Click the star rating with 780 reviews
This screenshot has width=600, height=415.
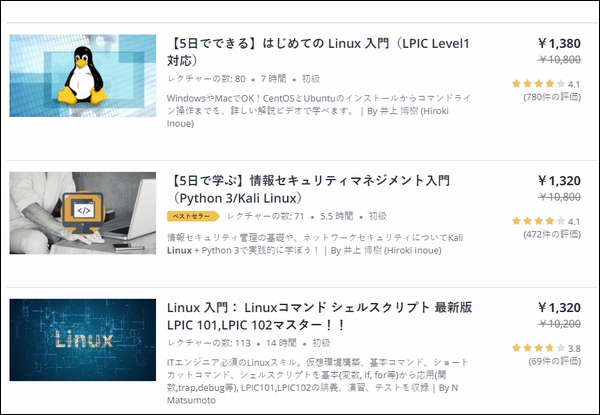pos(538,83)
